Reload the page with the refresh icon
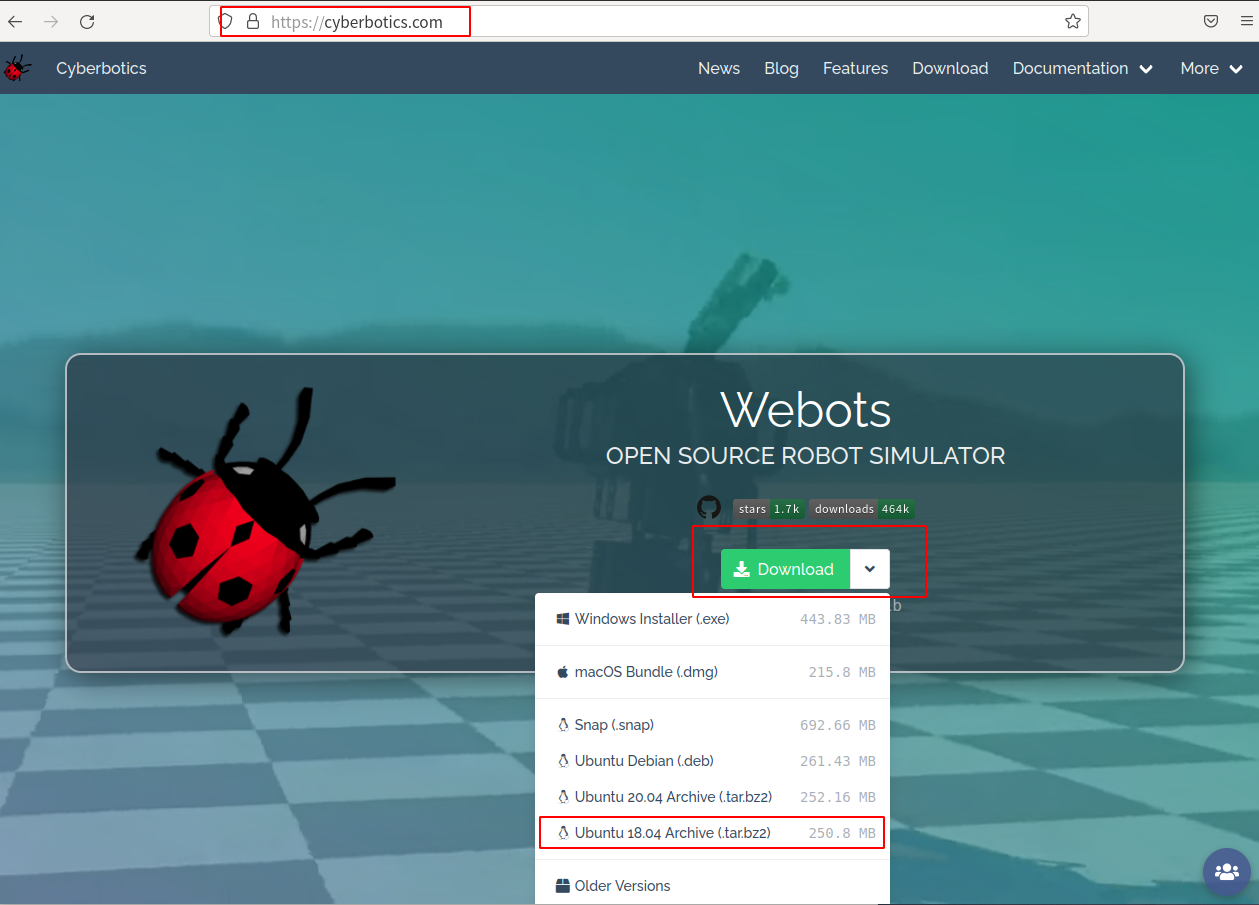 [x=87, y=21]
